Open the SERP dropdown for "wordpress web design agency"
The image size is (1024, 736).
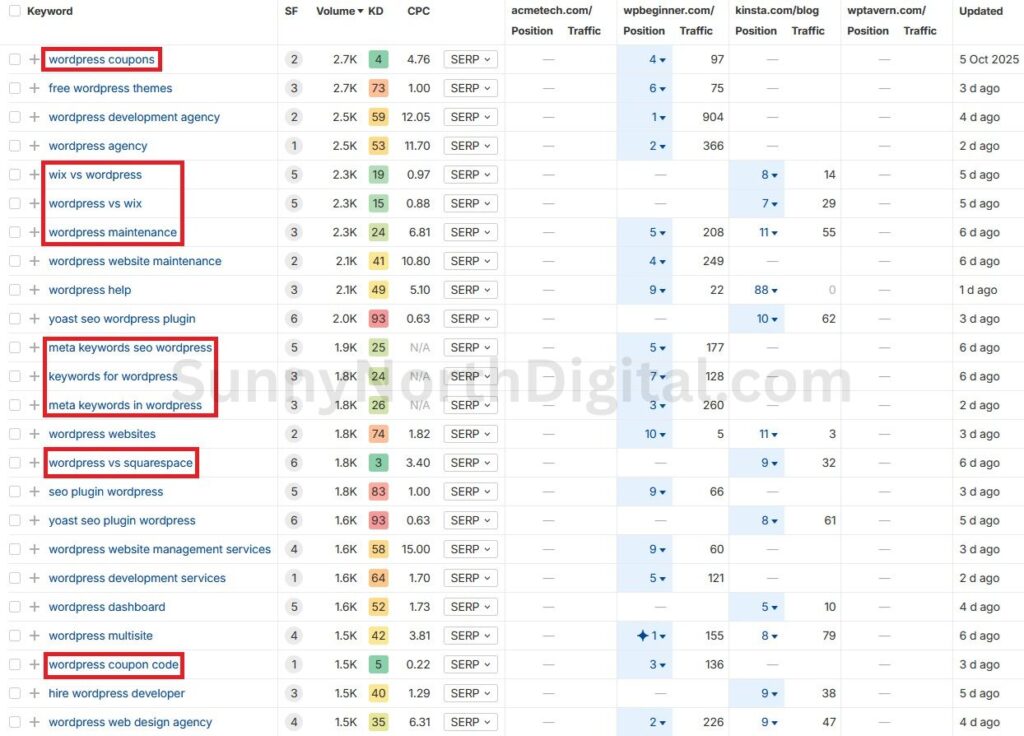pyautogui.click(x=470, y=722)
